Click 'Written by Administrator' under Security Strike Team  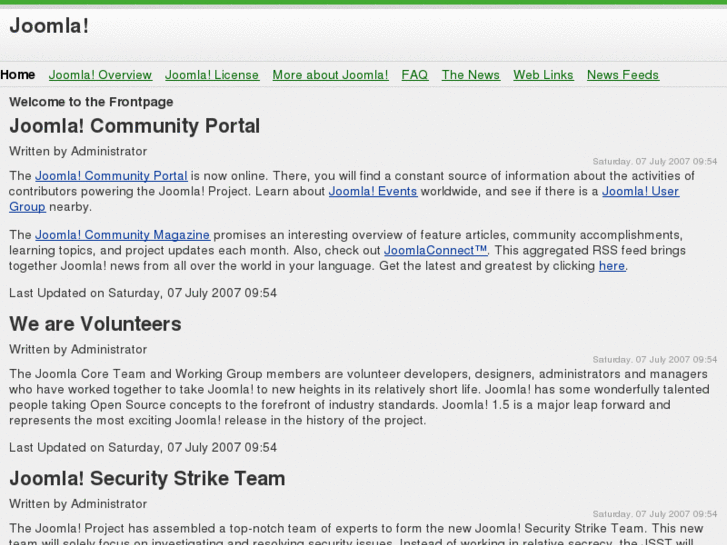point(78,504)
